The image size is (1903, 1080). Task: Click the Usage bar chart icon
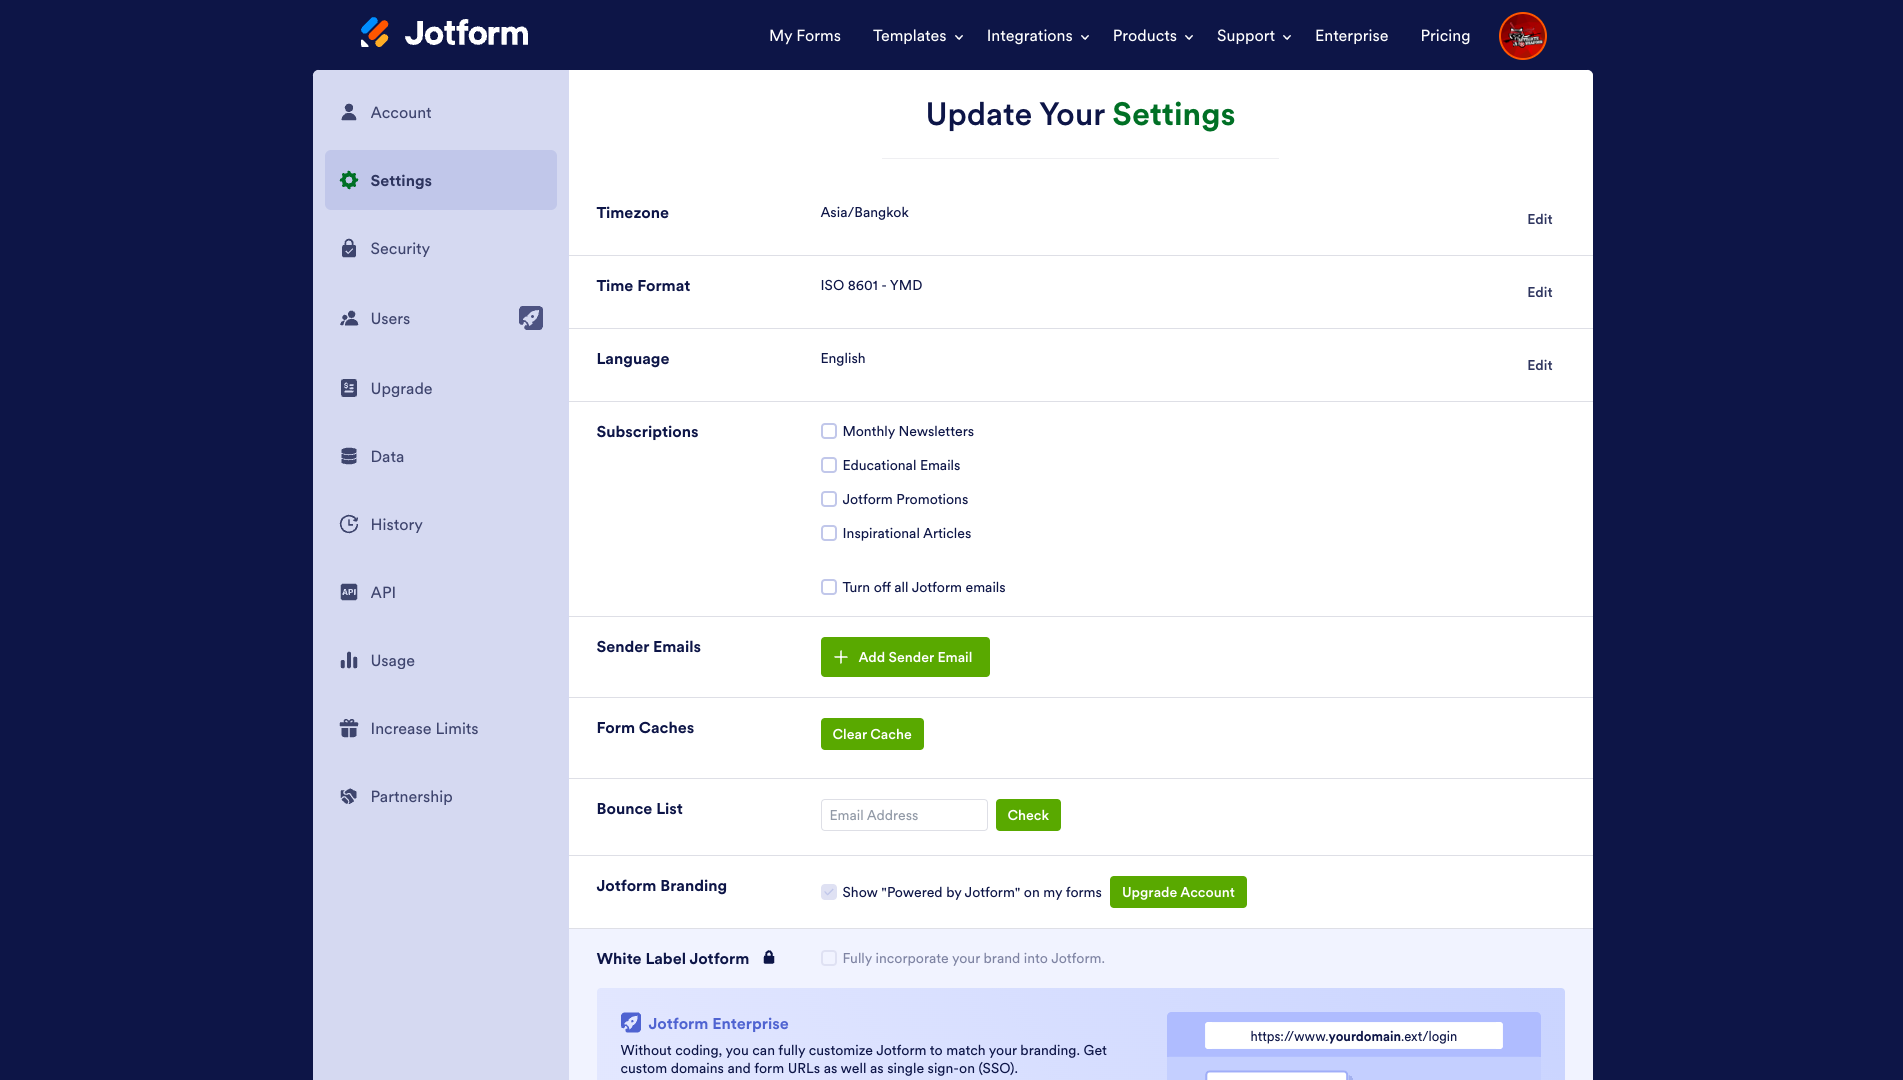[x=349, y=660]
